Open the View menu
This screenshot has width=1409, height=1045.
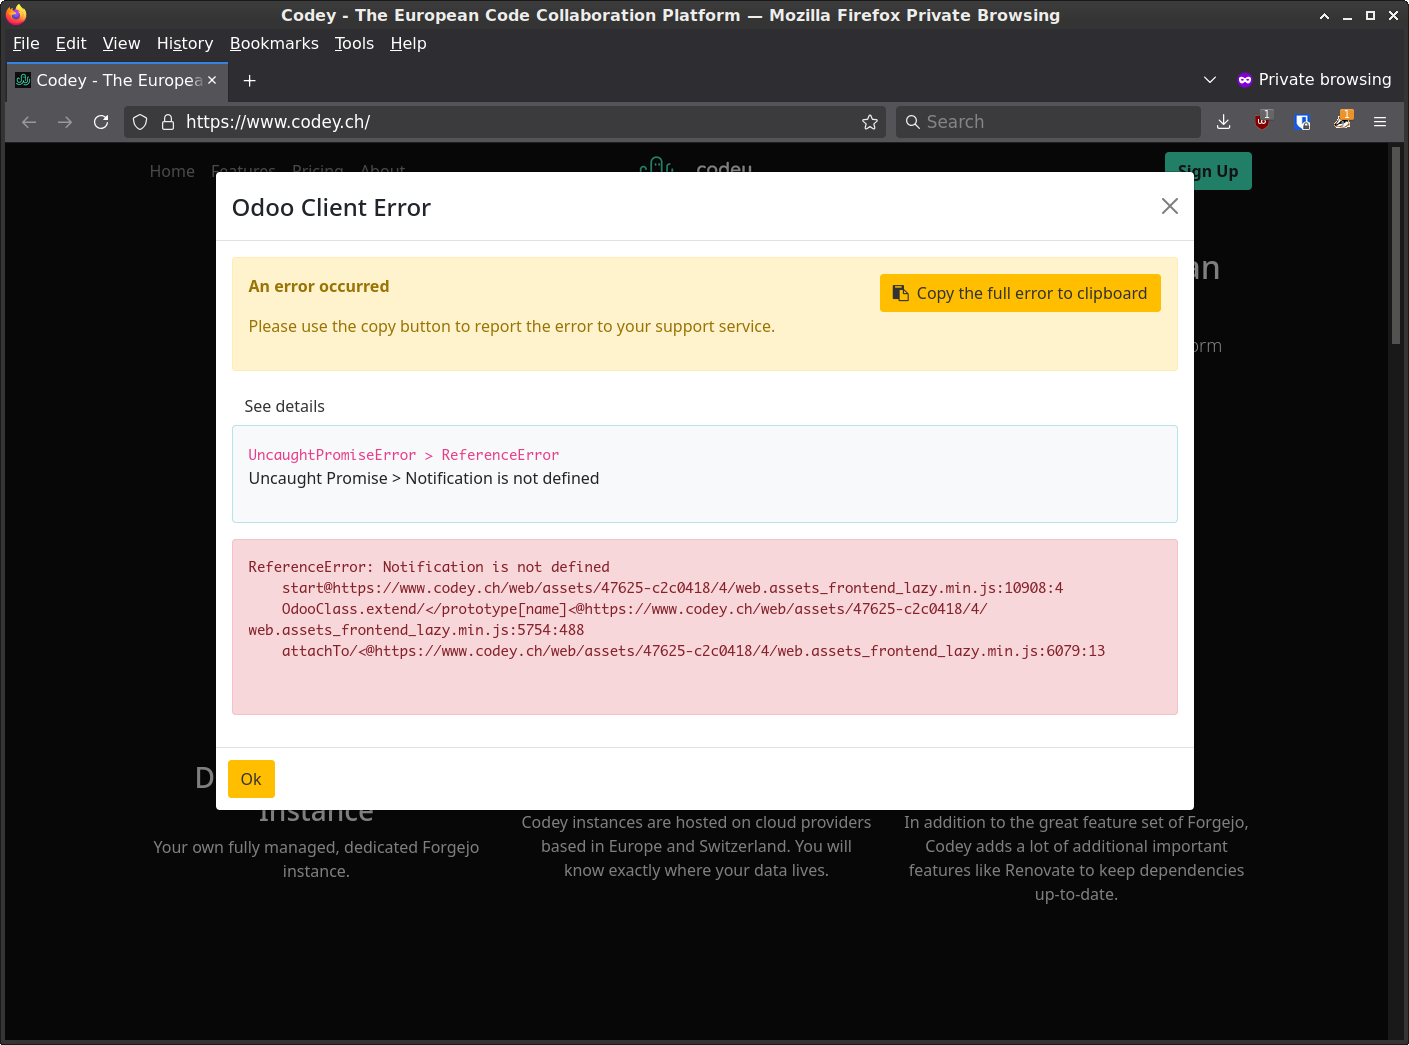[121, 43]
